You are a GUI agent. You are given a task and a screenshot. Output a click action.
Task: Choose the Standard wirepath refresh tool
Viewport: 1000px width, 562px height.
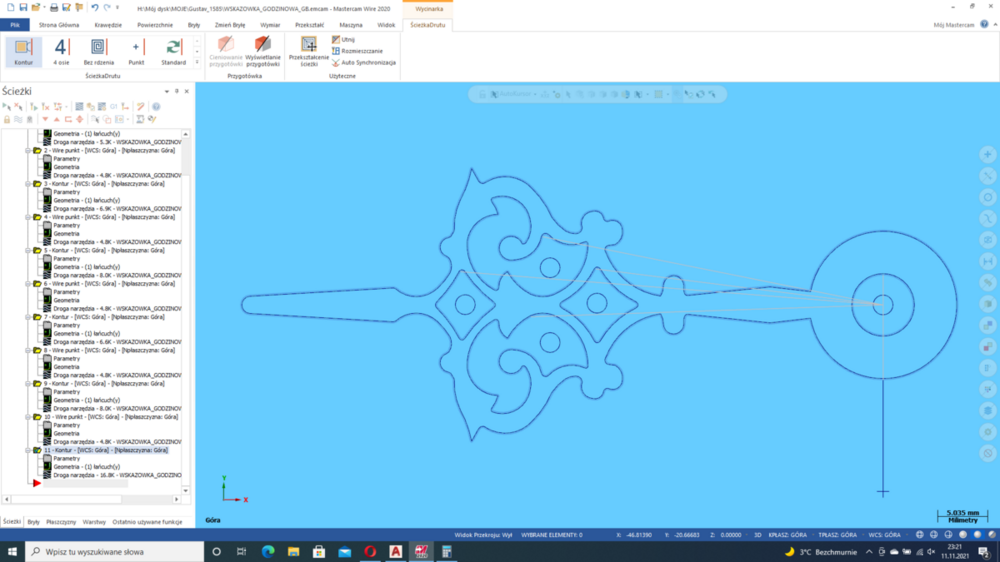point(173,52)
